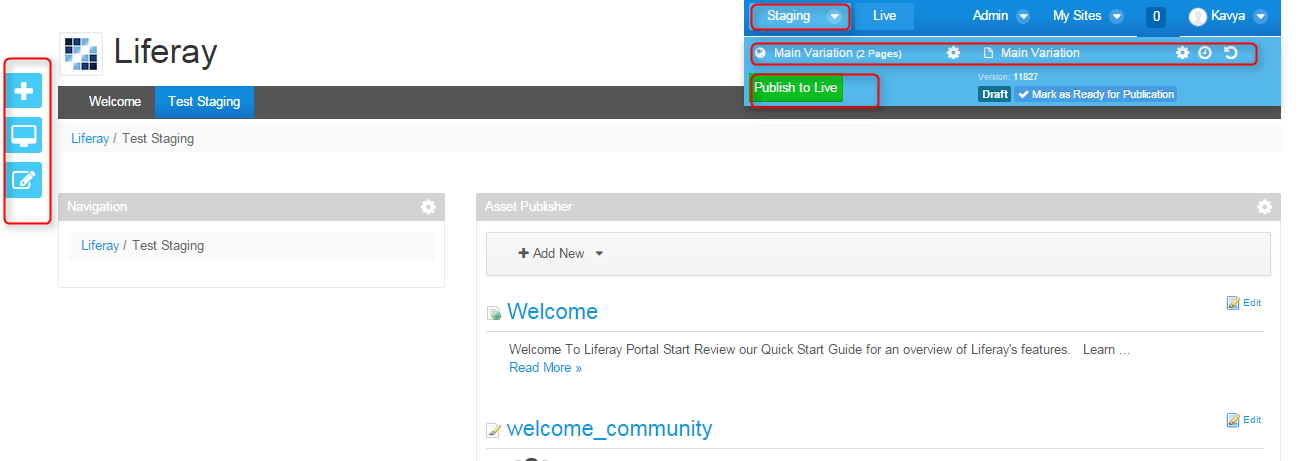
Task: Click the Version 11827 text
Action: [x=1007, y=76]
